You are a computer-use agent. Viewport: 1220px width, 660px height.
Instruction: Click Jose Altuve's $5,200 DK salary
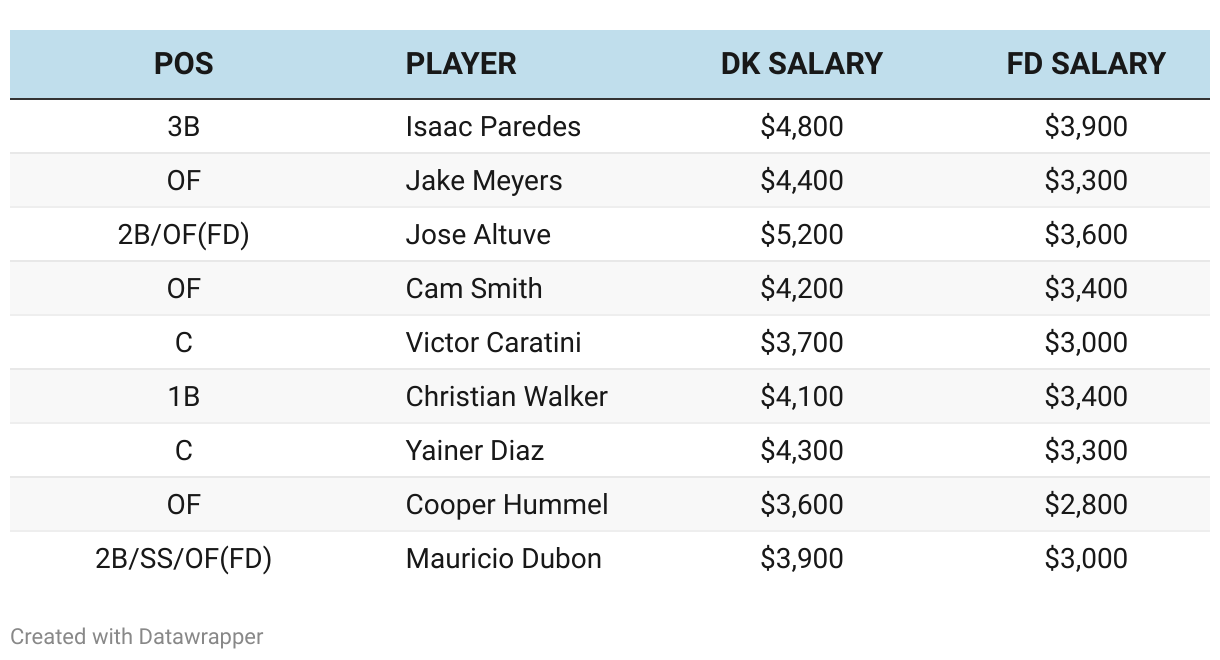[802, 235]
